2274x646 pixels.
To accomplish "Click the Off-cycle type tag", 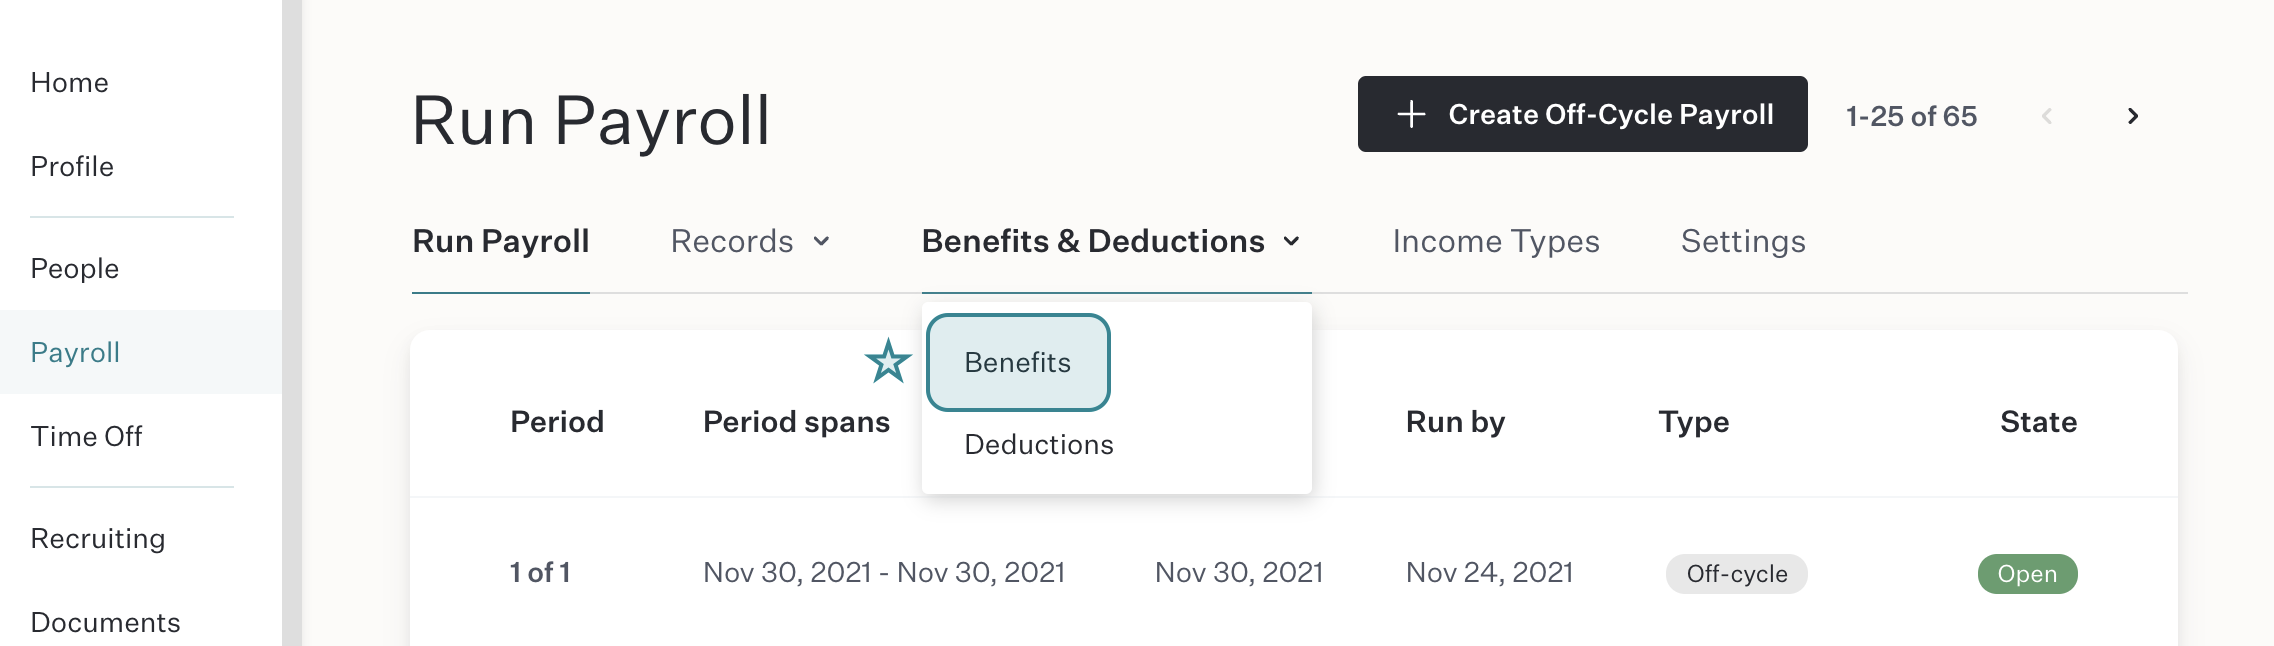I will [x=1735, y=573].
